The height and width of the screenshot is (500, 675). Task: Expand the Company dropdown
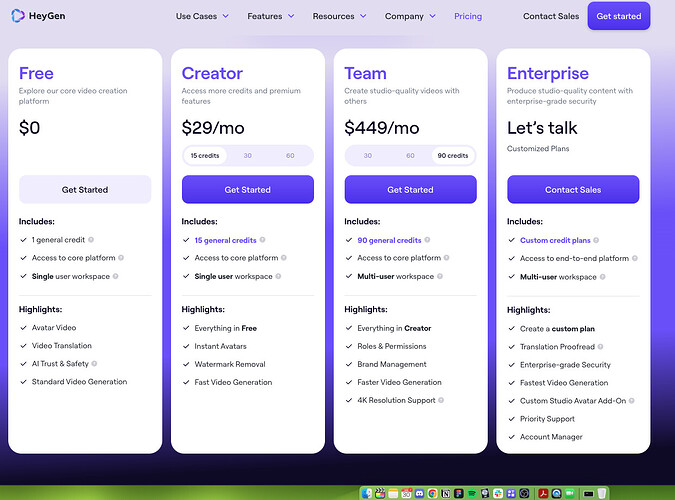(x=410, y=16)
